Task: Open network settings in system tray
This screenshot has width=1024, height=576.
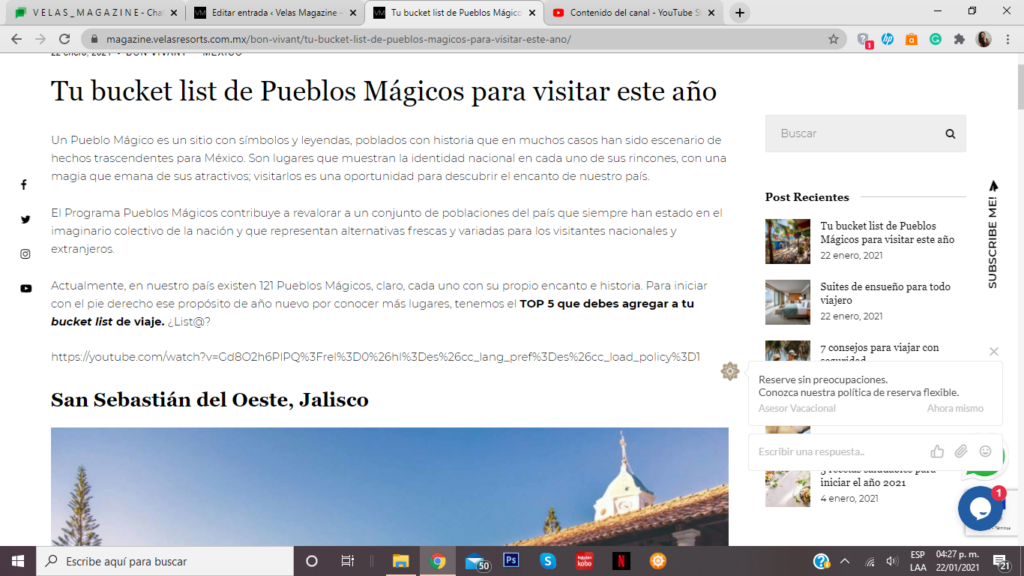Action: point(869,561)
